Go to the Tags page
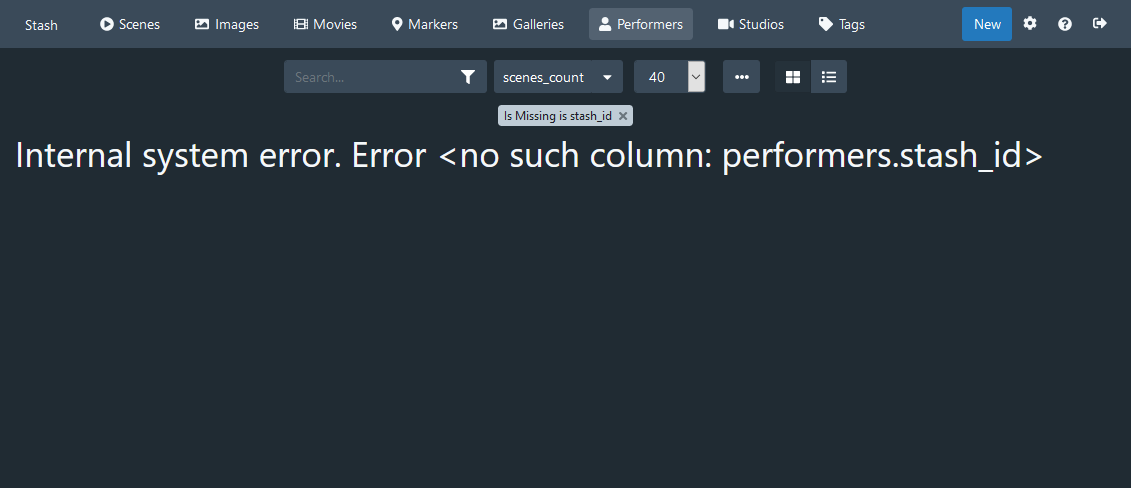The image size is (1131, 488). click(x=841, y=24)
